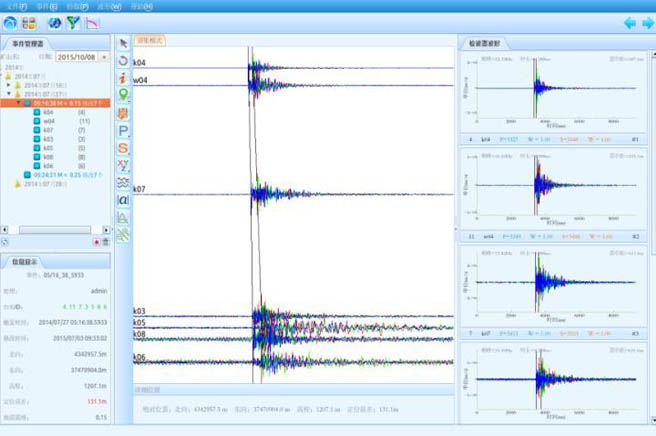Collapse the selected 05:16:38 event node

(x=19, y=102)
